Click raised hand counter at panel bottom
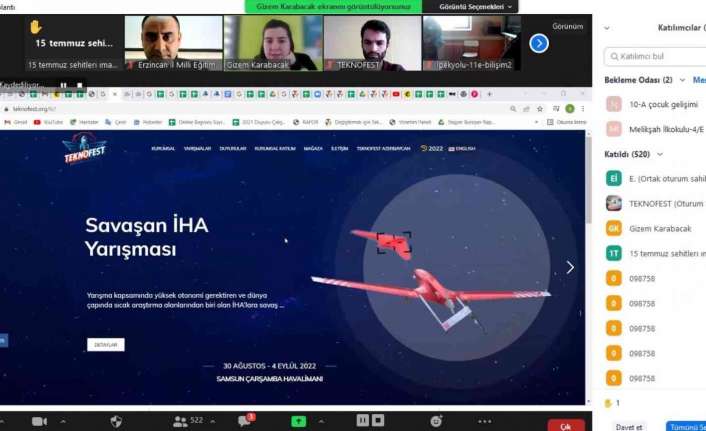Screen dimensions: 706x431 [612, 403]
